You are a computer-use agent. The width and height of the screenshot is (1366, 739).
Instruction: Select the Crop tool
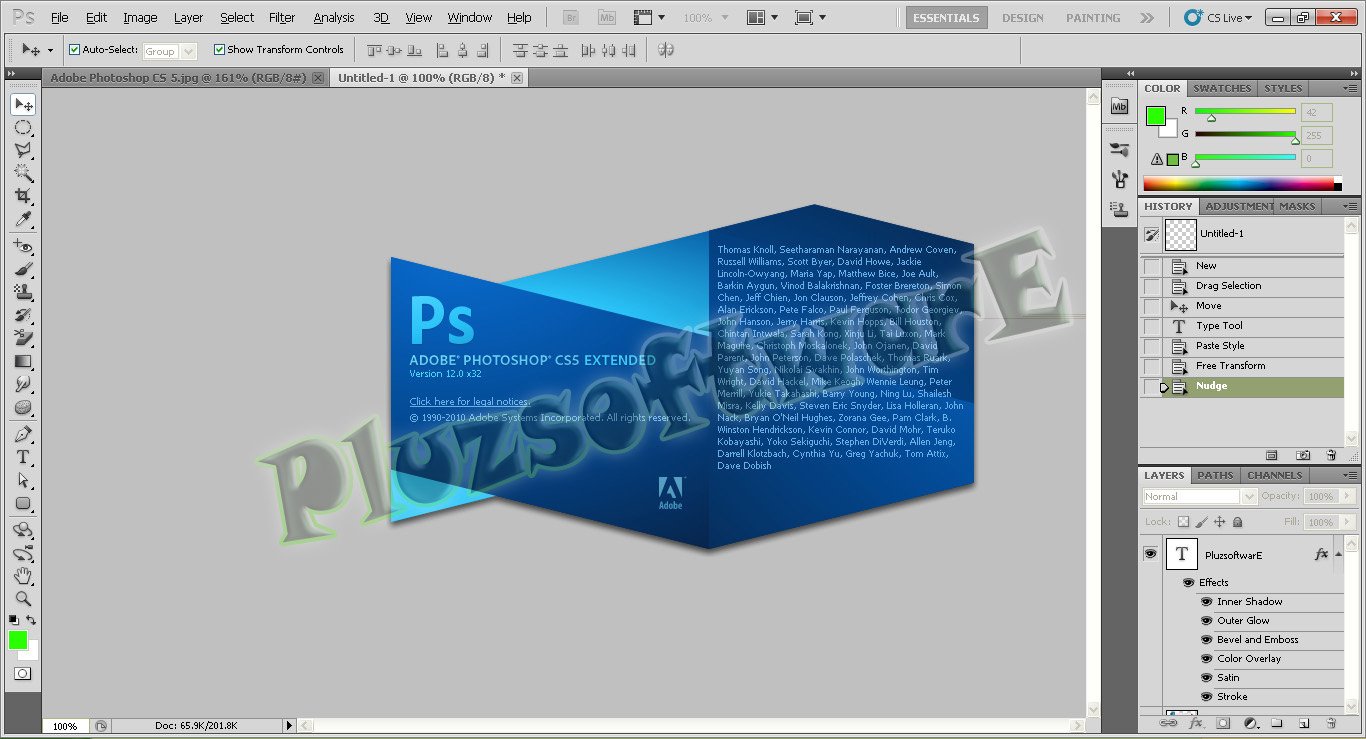point(23,196)
